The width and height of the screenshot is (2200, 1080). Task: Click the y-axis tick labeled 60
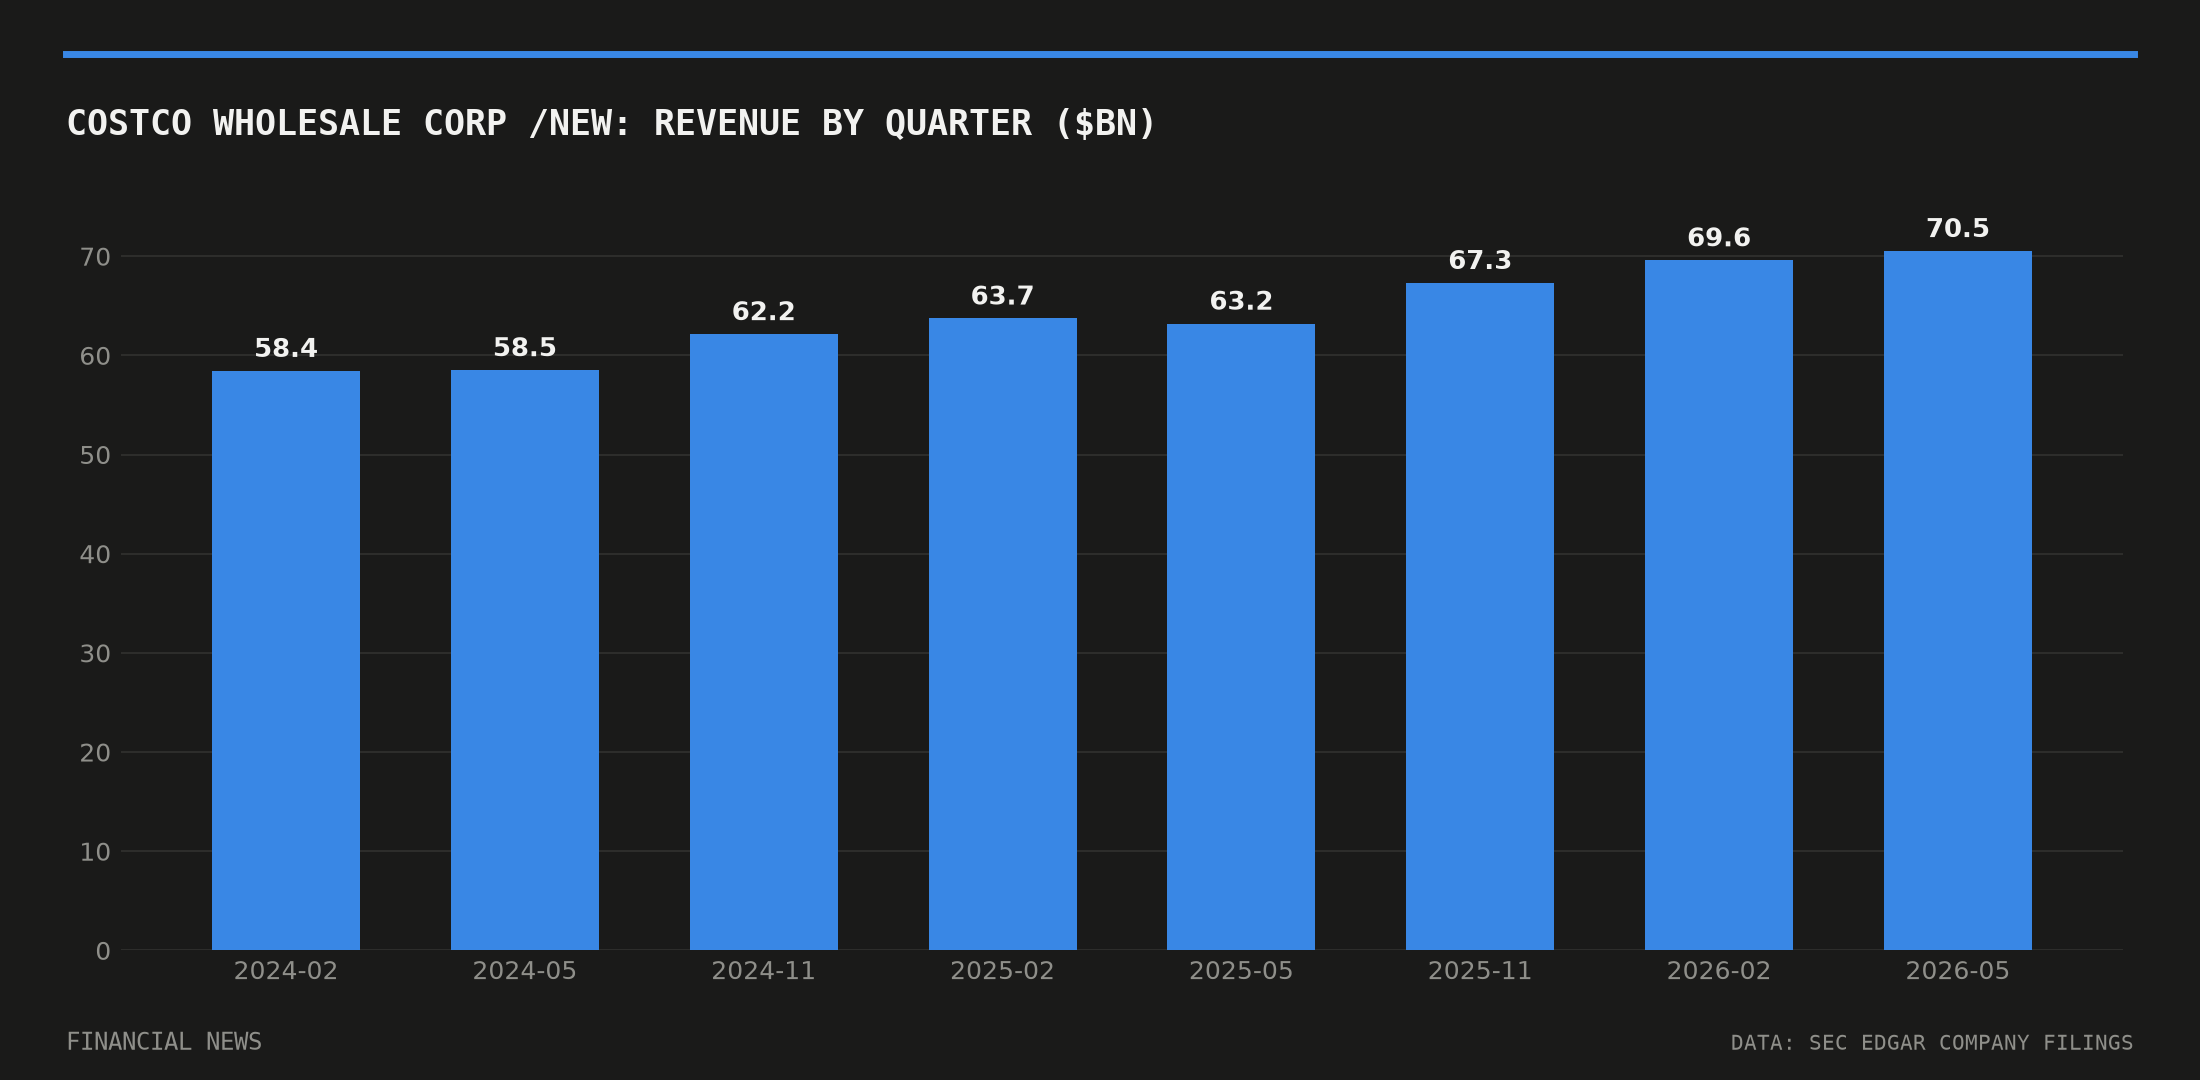(95, 356)
